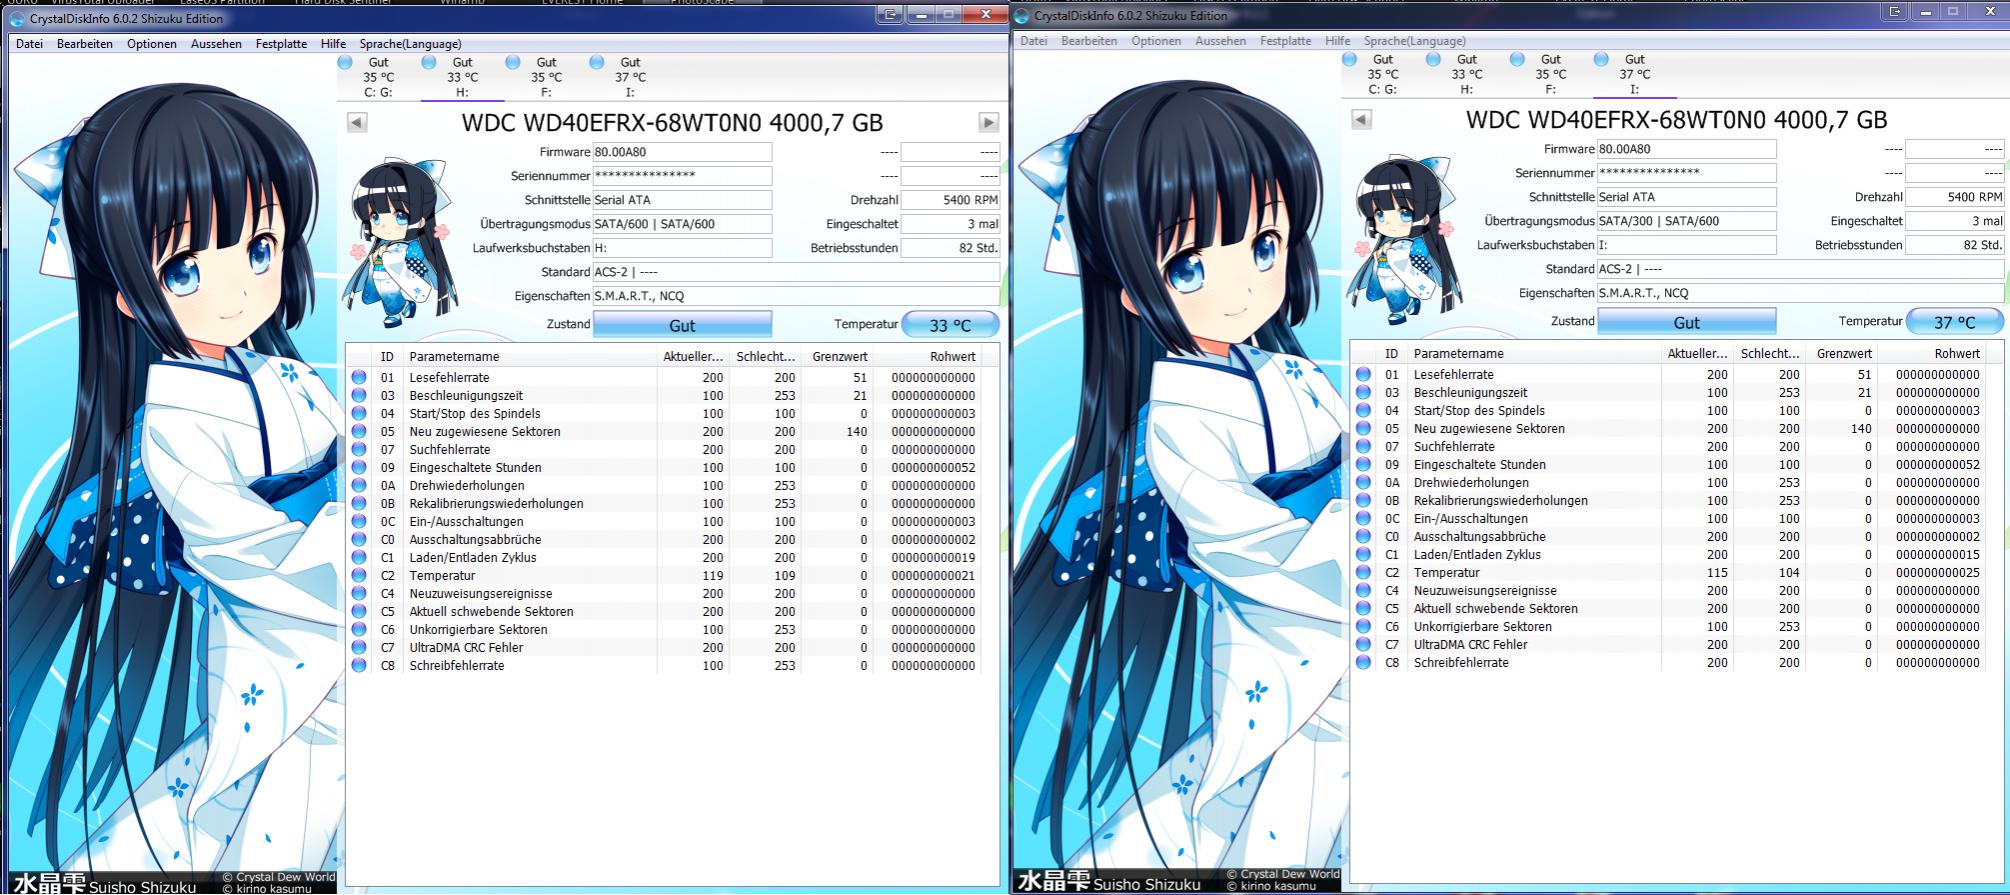Open Aussehen menu in left window
Screen dimensions: 2010x895
[x=216, y=44]
